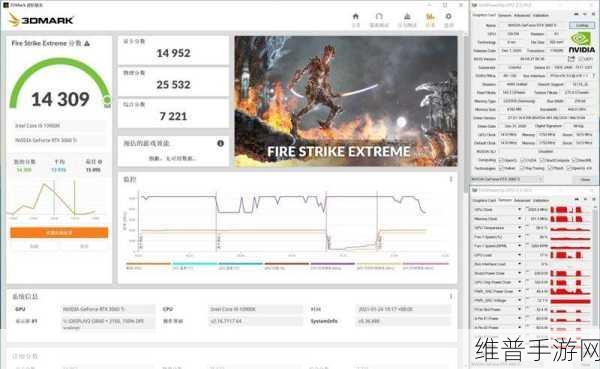This screenshot has width=600, height=369.
Task: Open the GPU Load sensor dropdown arrow
Action: [520, 255]
